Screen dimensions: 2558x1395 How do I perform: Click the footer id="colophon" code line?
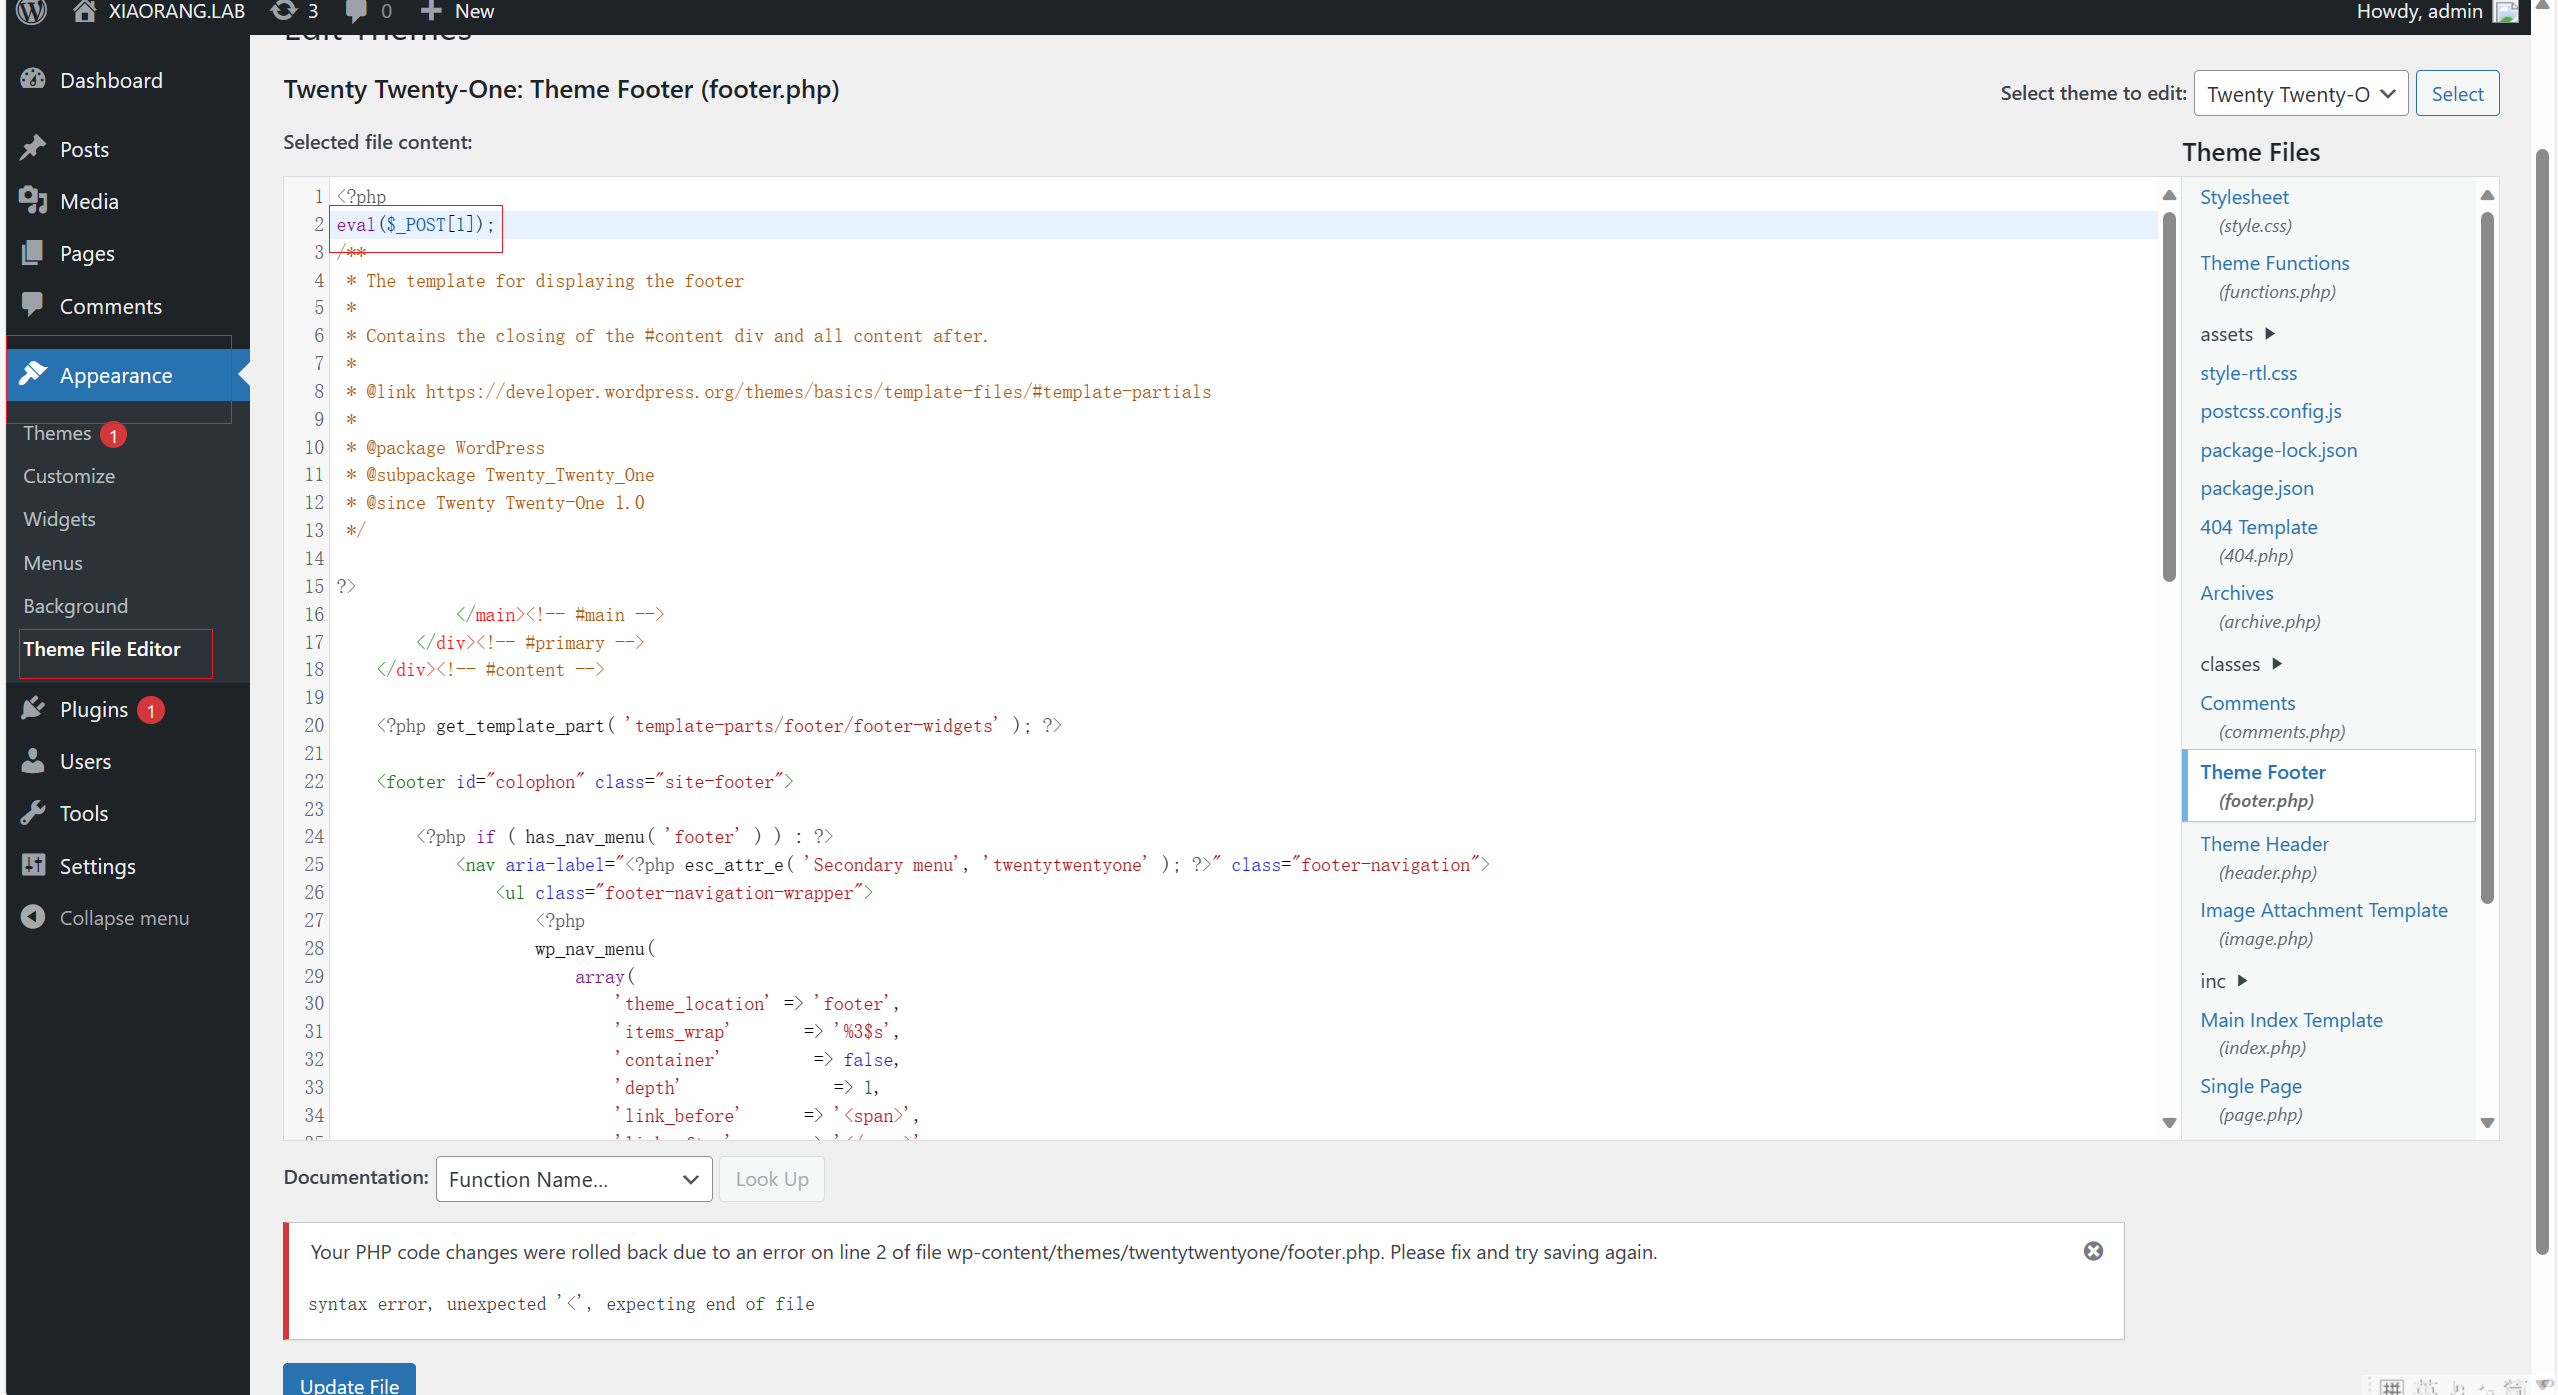click(584, 781)
